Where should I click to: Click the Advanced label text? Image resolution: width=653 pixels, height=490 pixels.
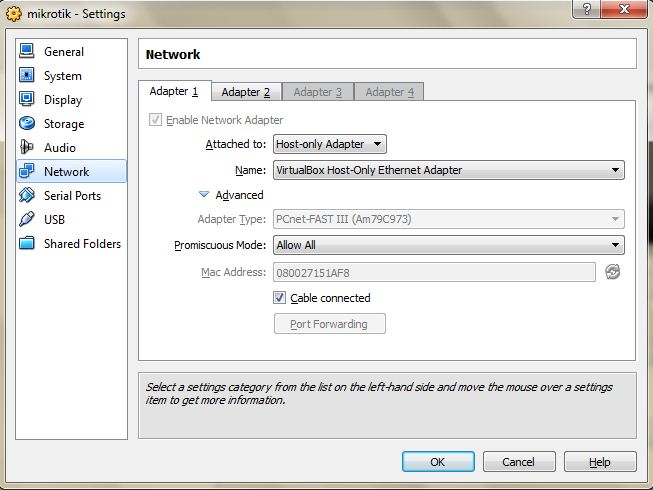(239, 195)
